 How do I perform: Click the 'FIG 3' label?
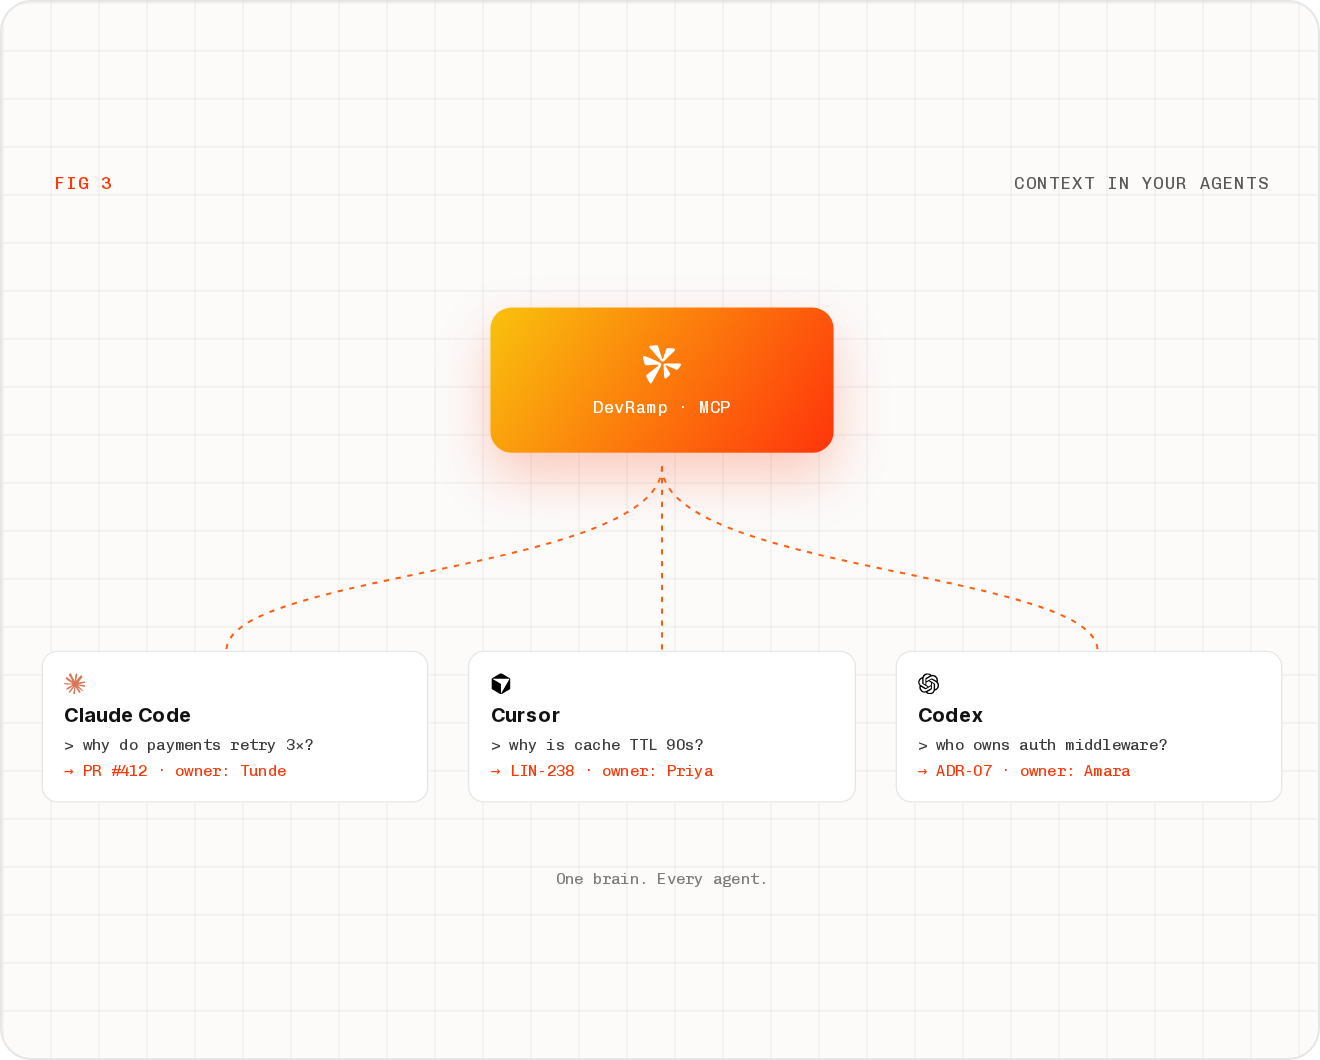tap(83, 183)
